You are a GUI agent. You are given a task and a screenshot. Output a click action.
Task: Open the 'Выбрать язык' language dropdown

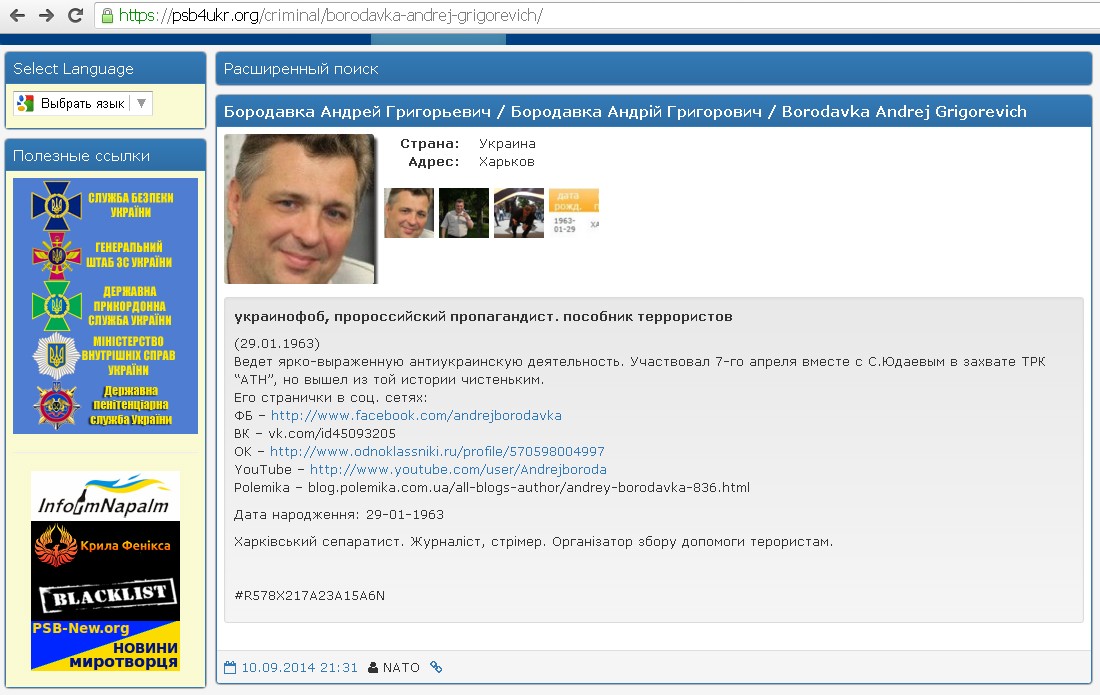pos(82,103)
